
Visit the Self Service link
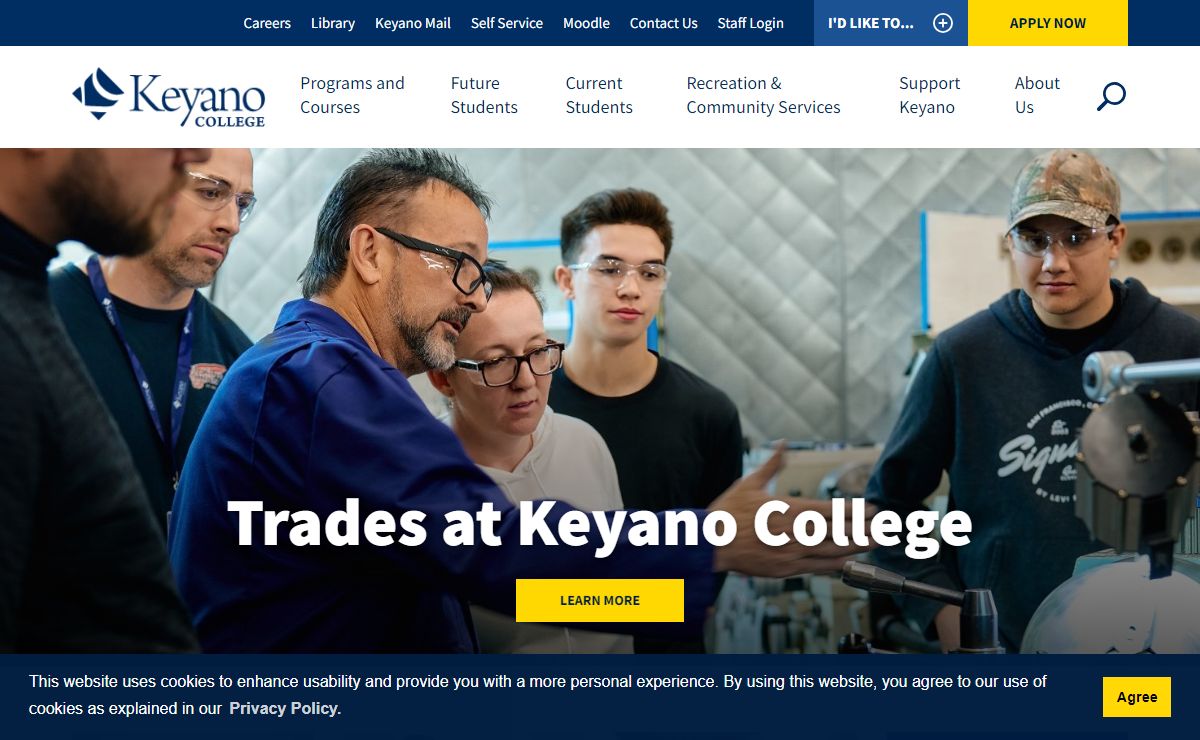(x=507, y=23)
